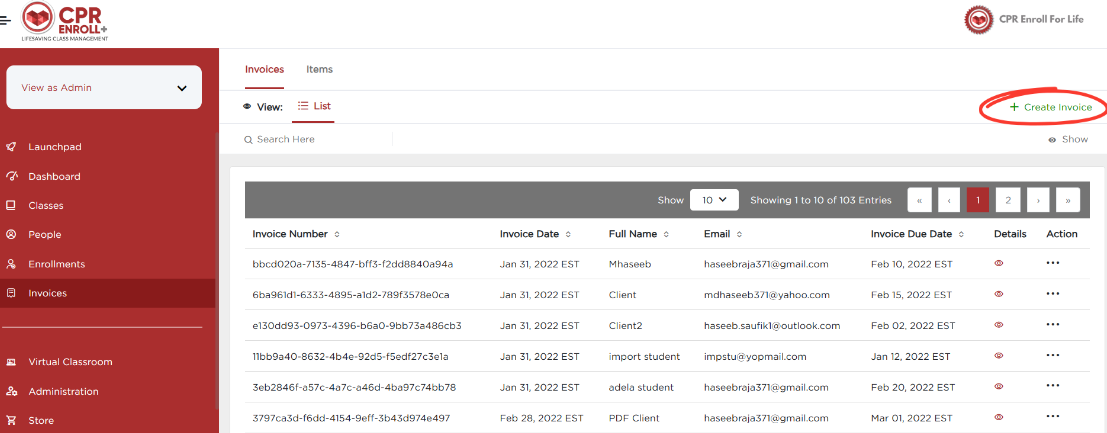Open action menu for mdhaseeb371@yahoo.com row
The width and height of the screenshot is (1107, 433).
point(1053,293)
